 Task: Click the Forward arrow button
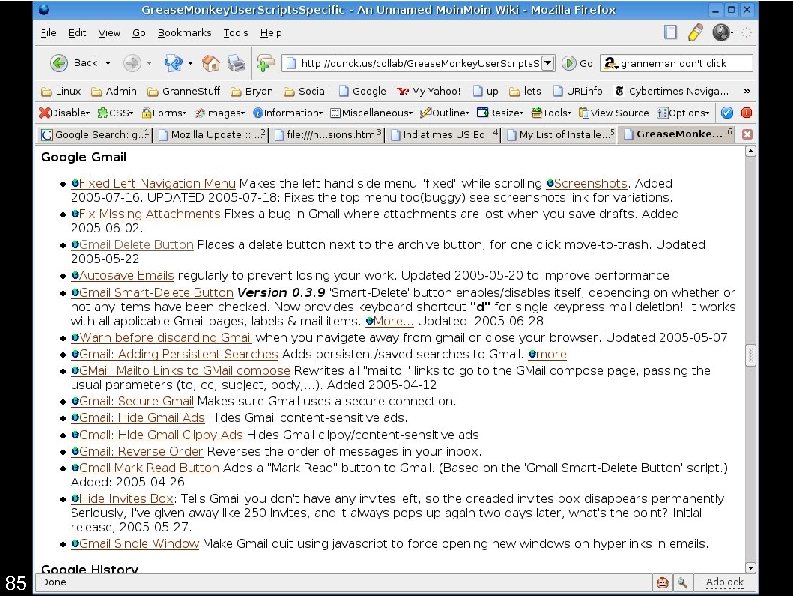pyautogui.click(x=132, y=63)
